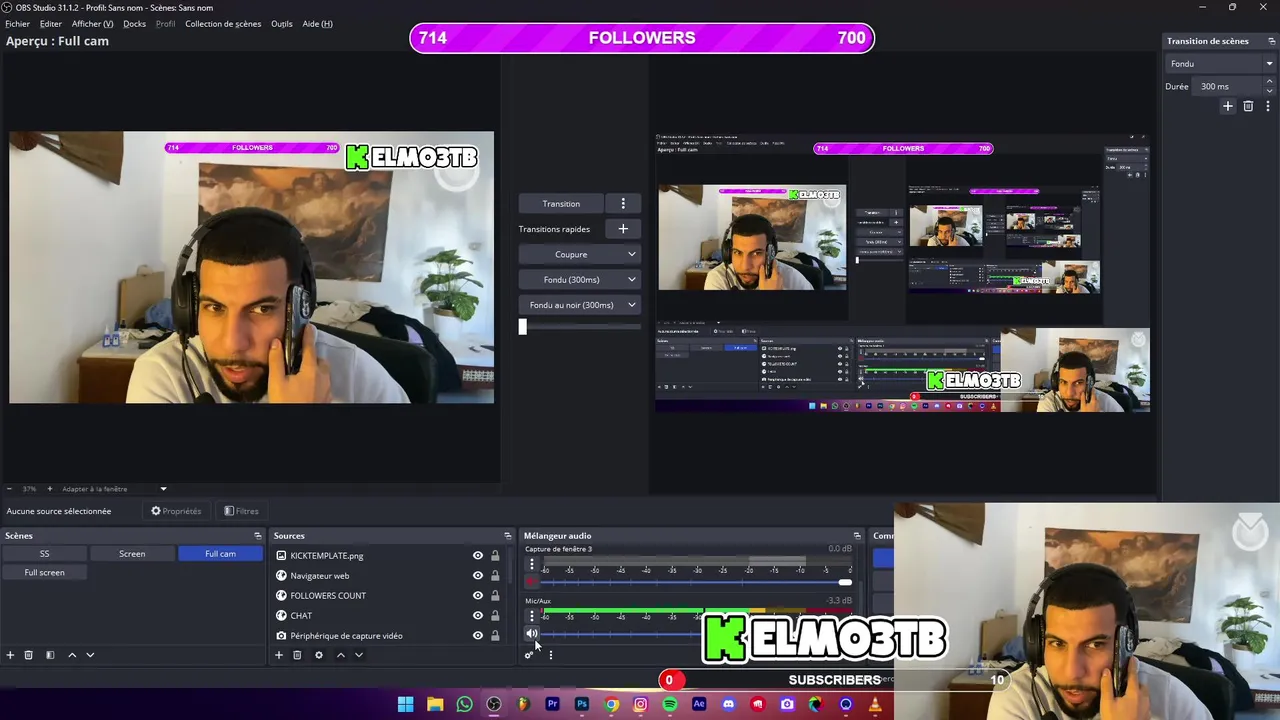Move source down arrow in Sources toolbar
This screenshot has width=1280, height=720.
pyautogui.click(x=358, y=655)
